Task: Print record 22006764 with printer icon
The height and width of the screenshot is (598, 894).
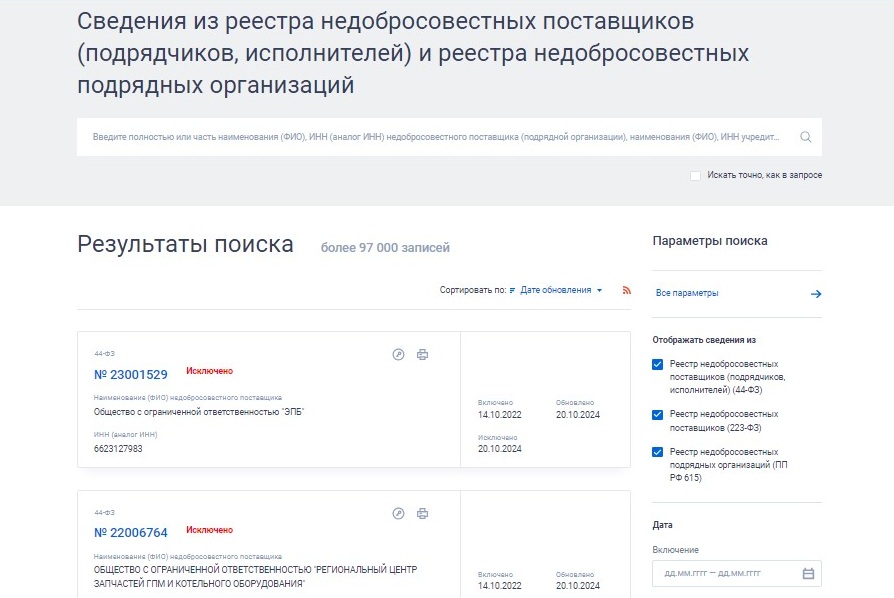Action: 422,514
